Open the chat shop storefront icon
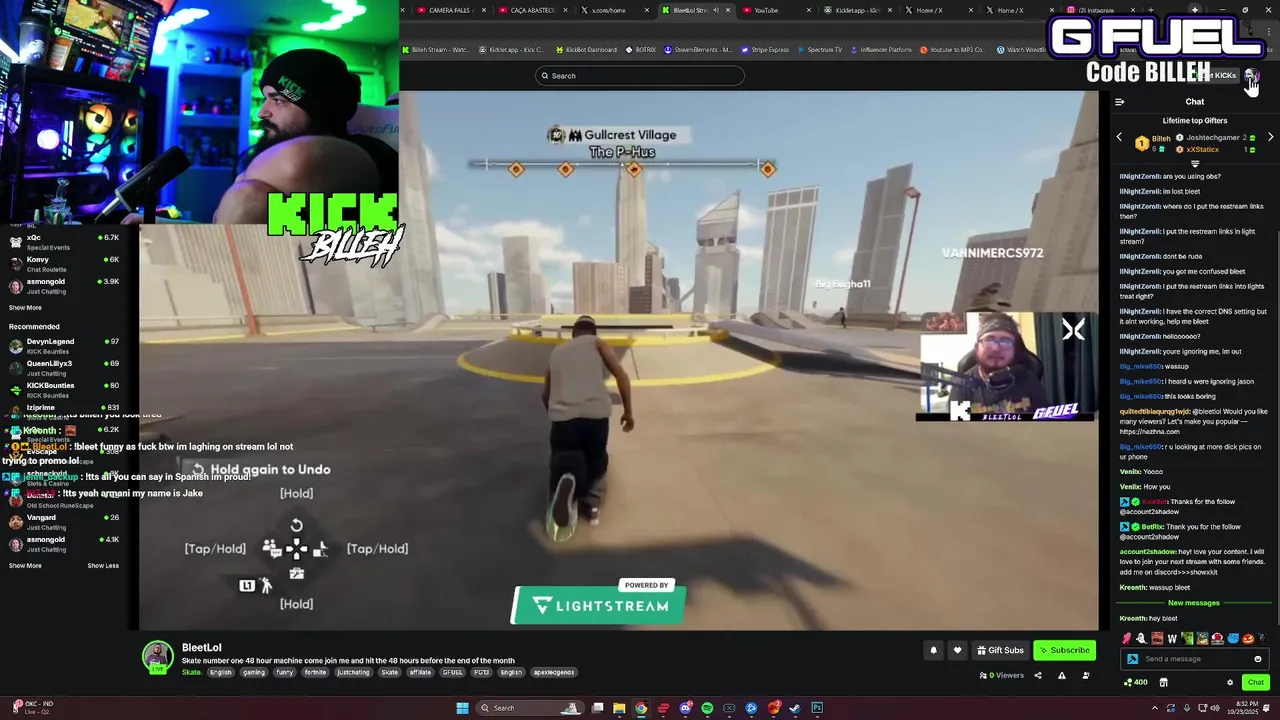1280x720 pixels. pos(1163,682)
